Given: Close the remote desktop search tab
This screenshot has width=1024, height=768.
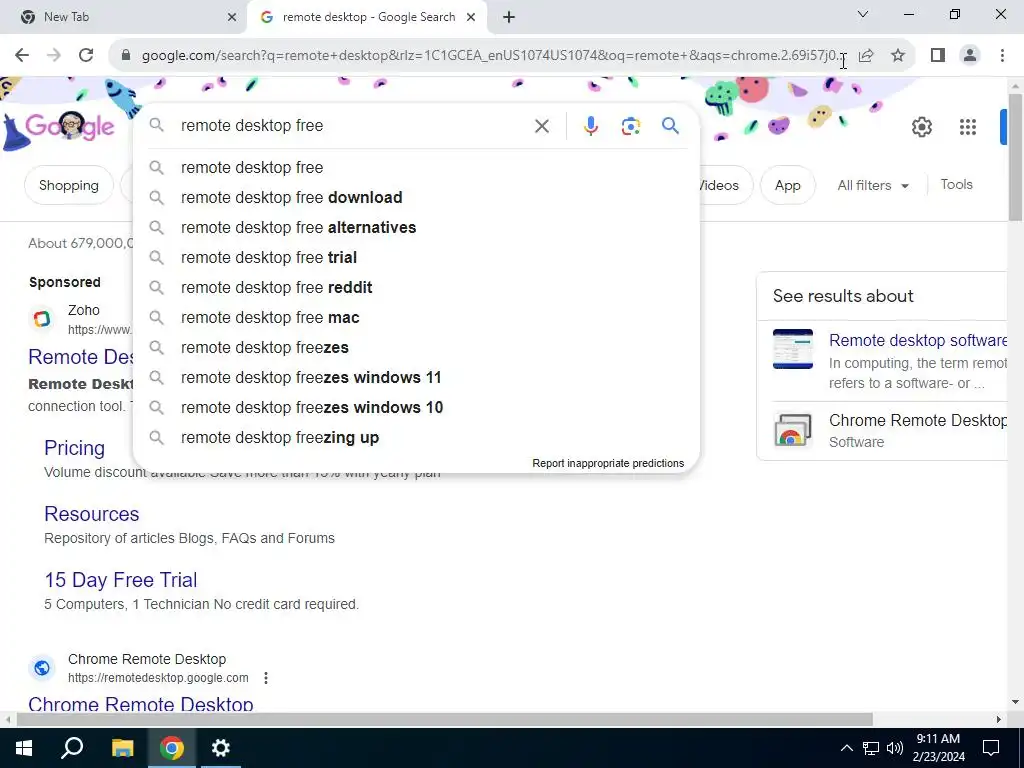Looking at the screenshot, I should coord(471,18).
